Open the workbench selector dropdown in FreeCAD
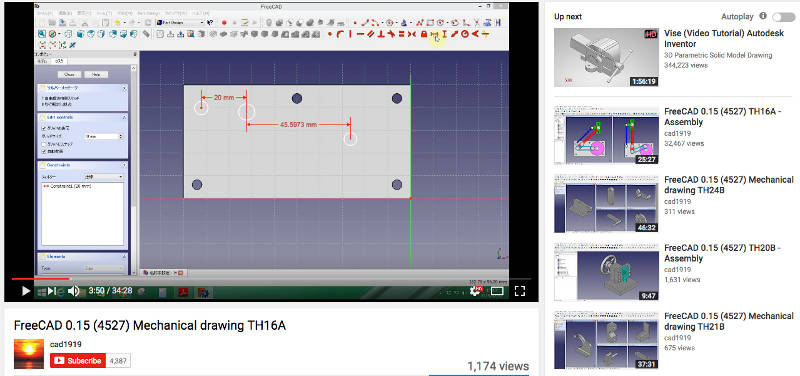 click(x=180, y=22)
